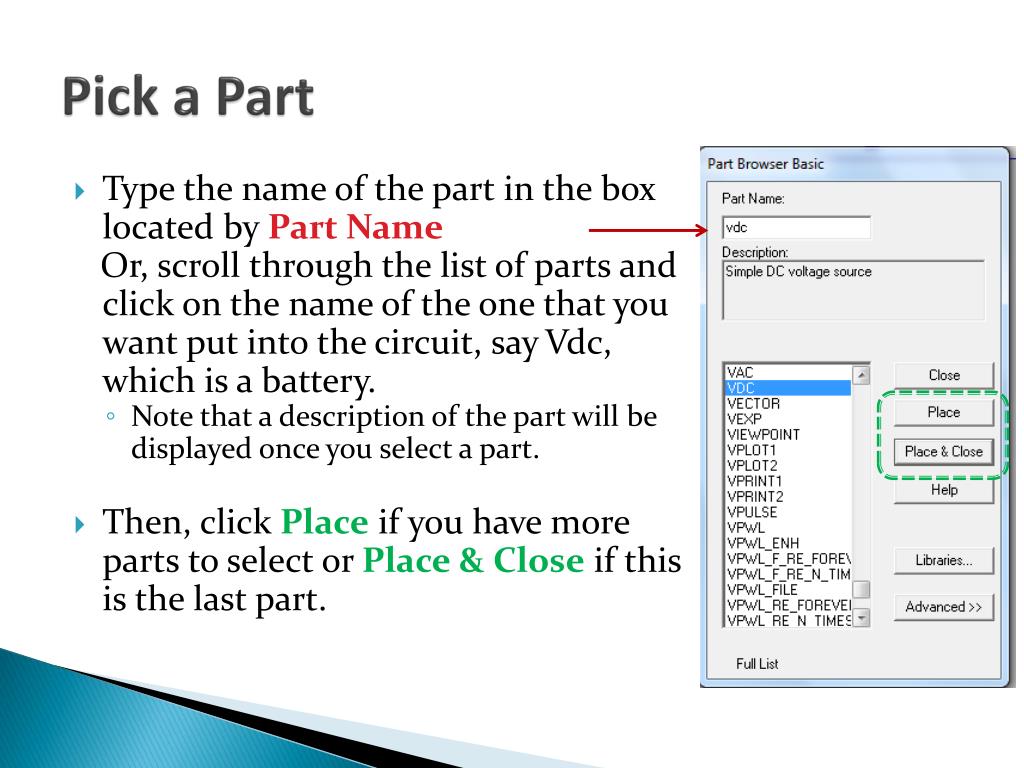Image resolution: width=1024 pixels, height=768 pixels.
Task: Click the parts list scrollbar thumb
Action: 861,589
